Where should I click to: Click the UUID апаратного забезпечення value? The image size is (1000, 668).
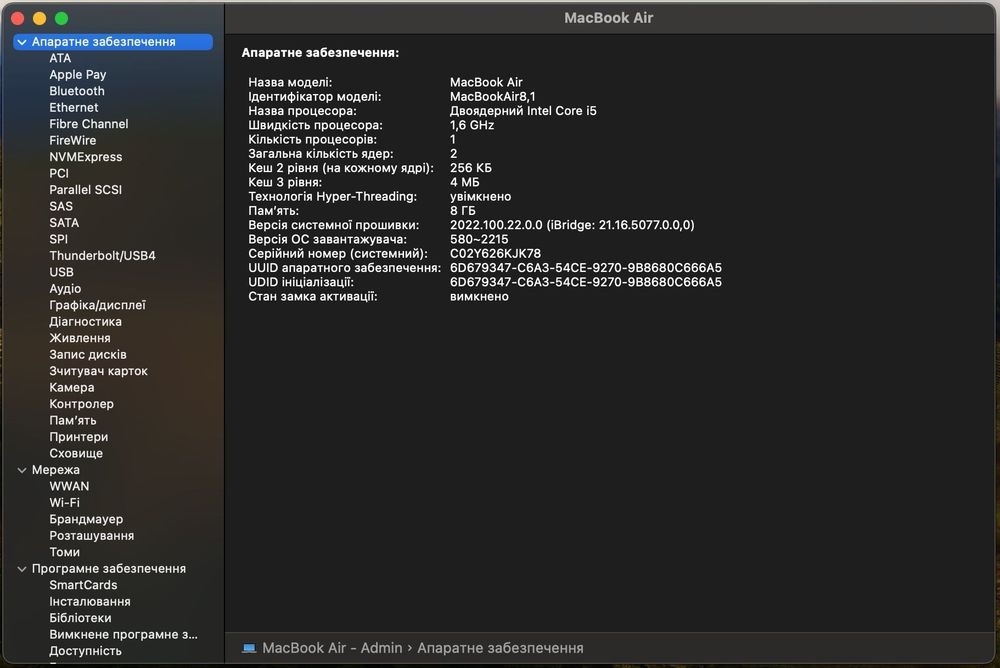[586, 268]
